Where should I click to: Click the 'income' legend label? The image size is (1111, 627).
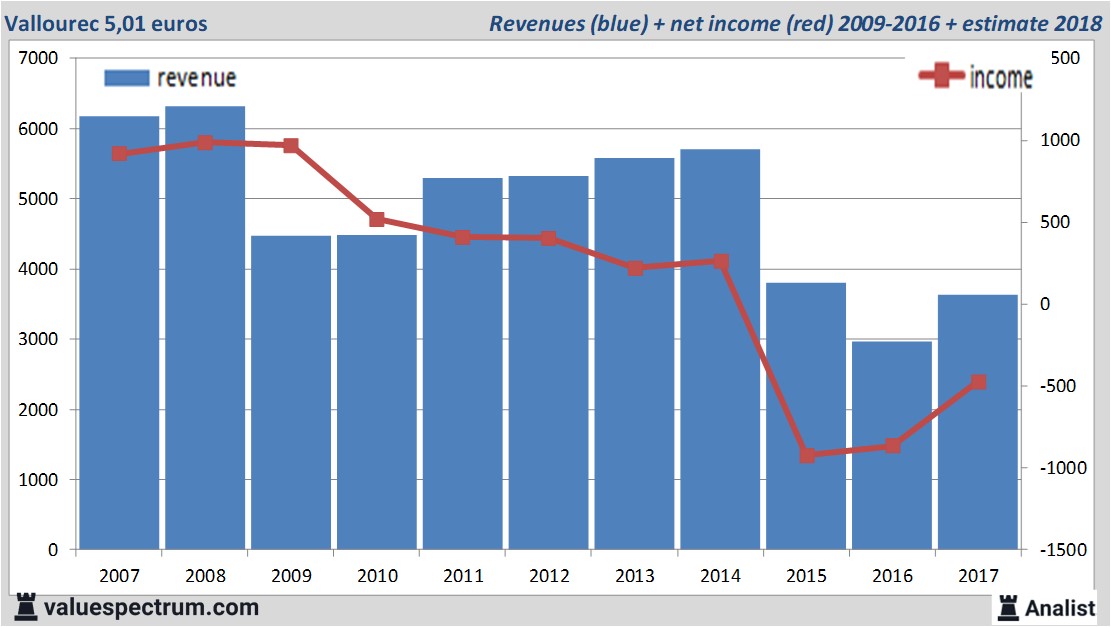(1000, 77)
